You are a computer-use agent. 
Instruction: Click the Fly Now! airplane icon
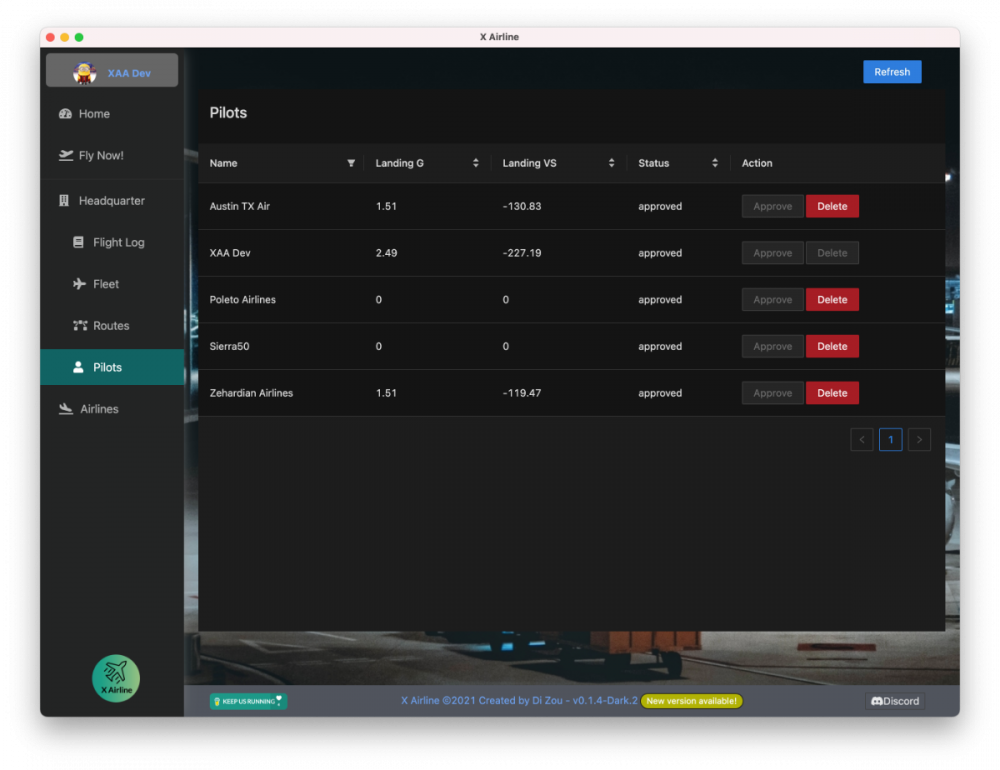pos(66,155)
